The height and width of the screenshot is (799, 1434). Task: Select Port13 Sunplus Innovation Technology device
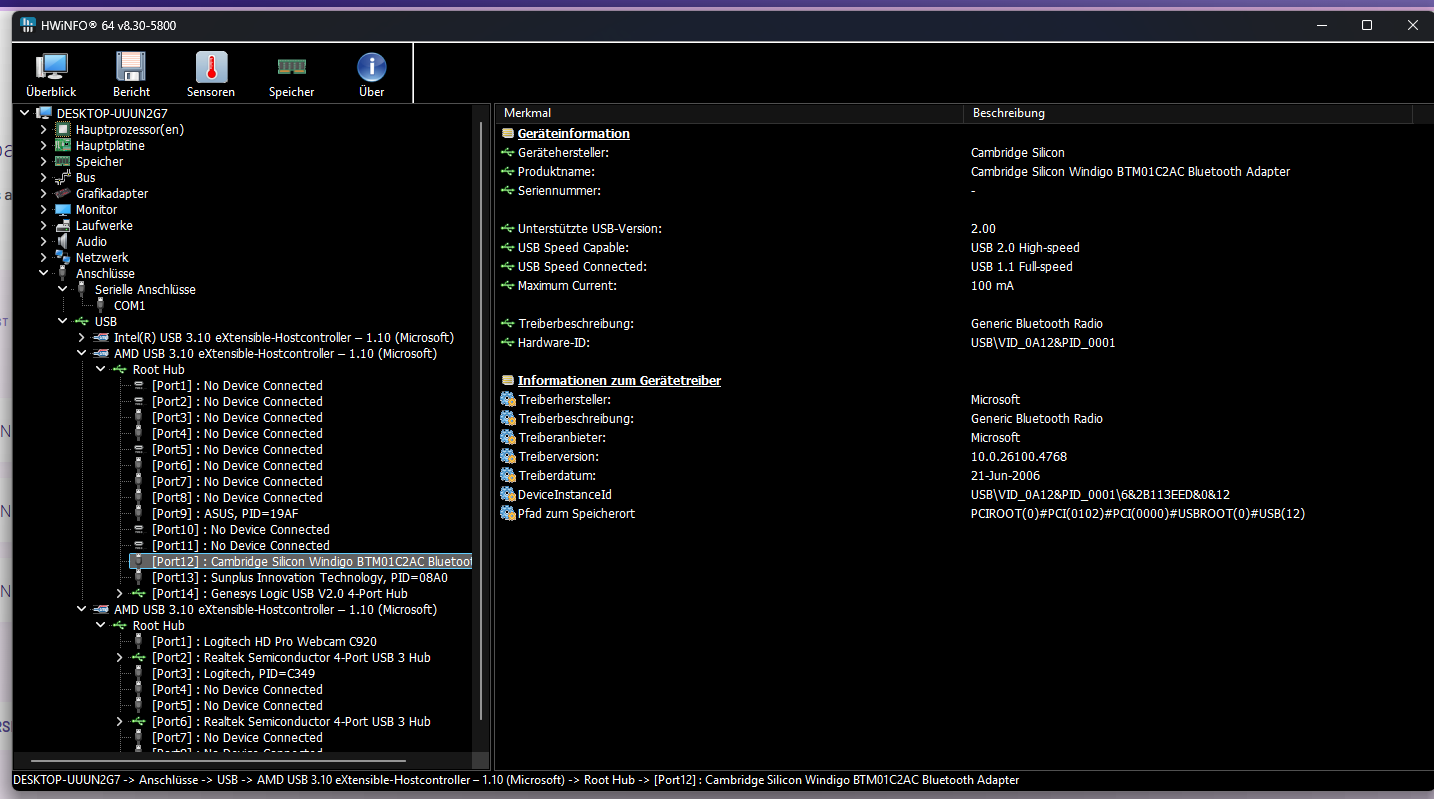pos(300,577)
